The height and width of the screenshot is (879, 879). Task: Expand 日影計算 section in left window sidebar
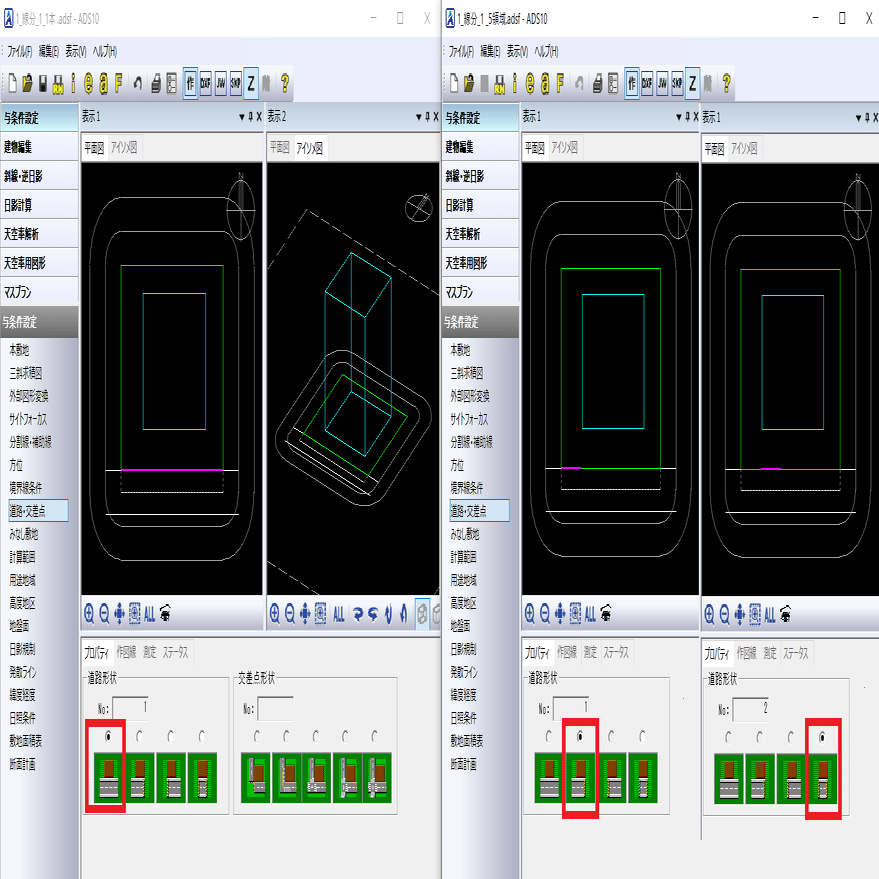click(39, 205)
